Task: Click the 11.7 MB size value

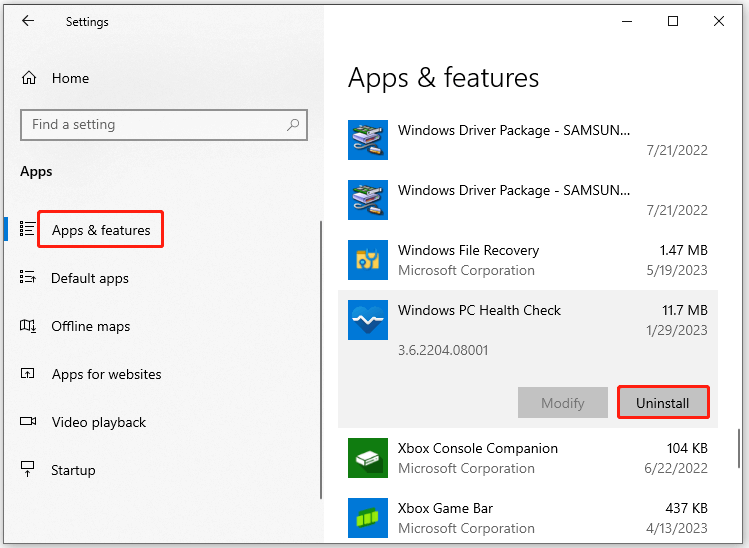Action: 685,310
